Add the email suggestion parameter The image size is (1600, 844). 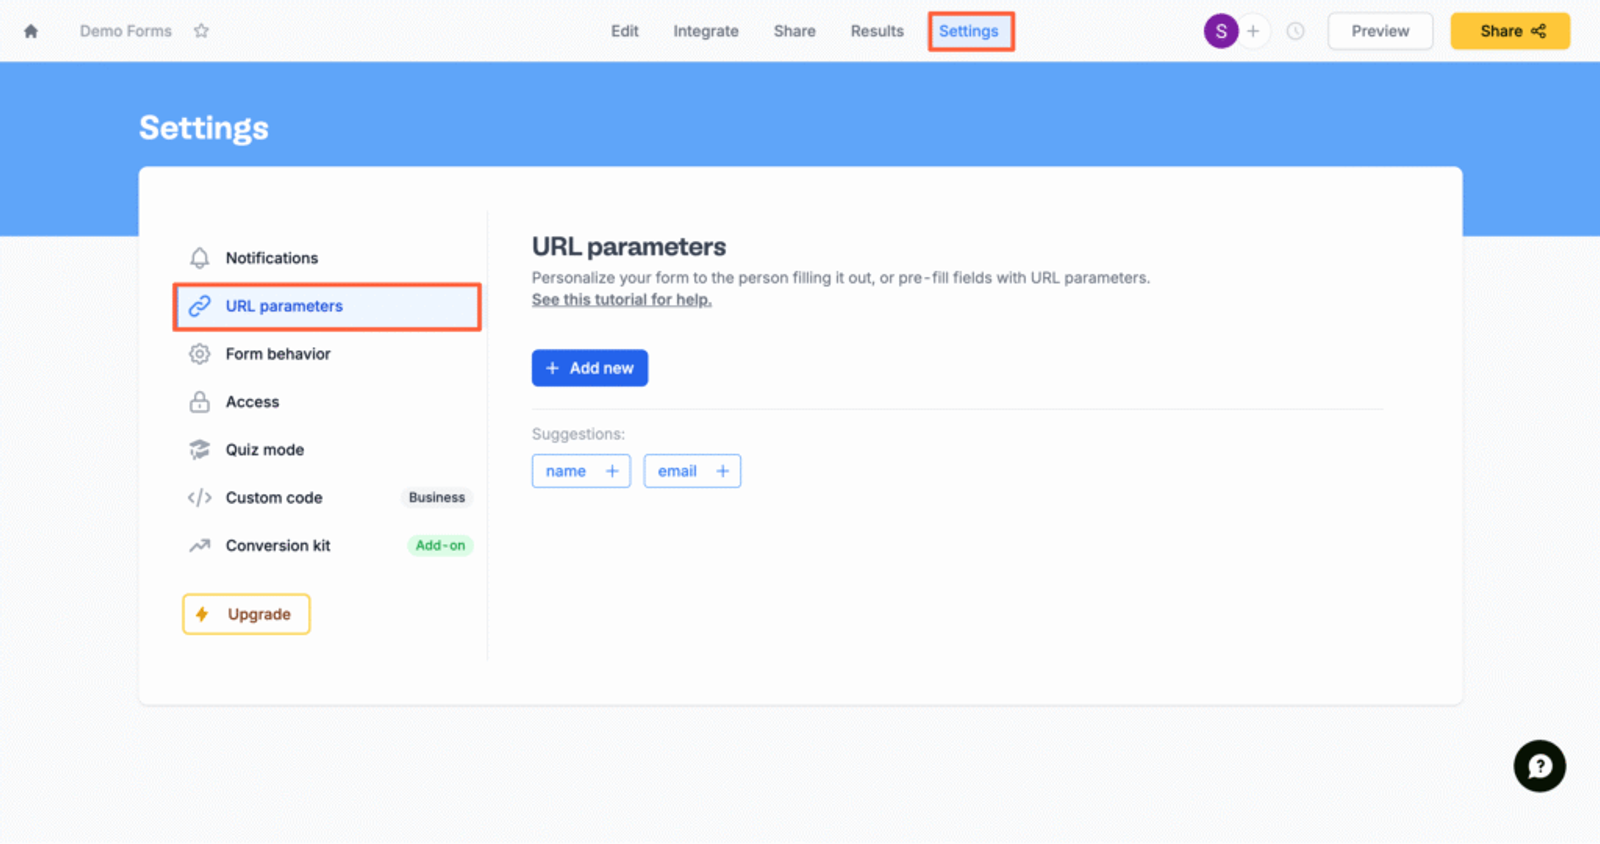point(692,471)
